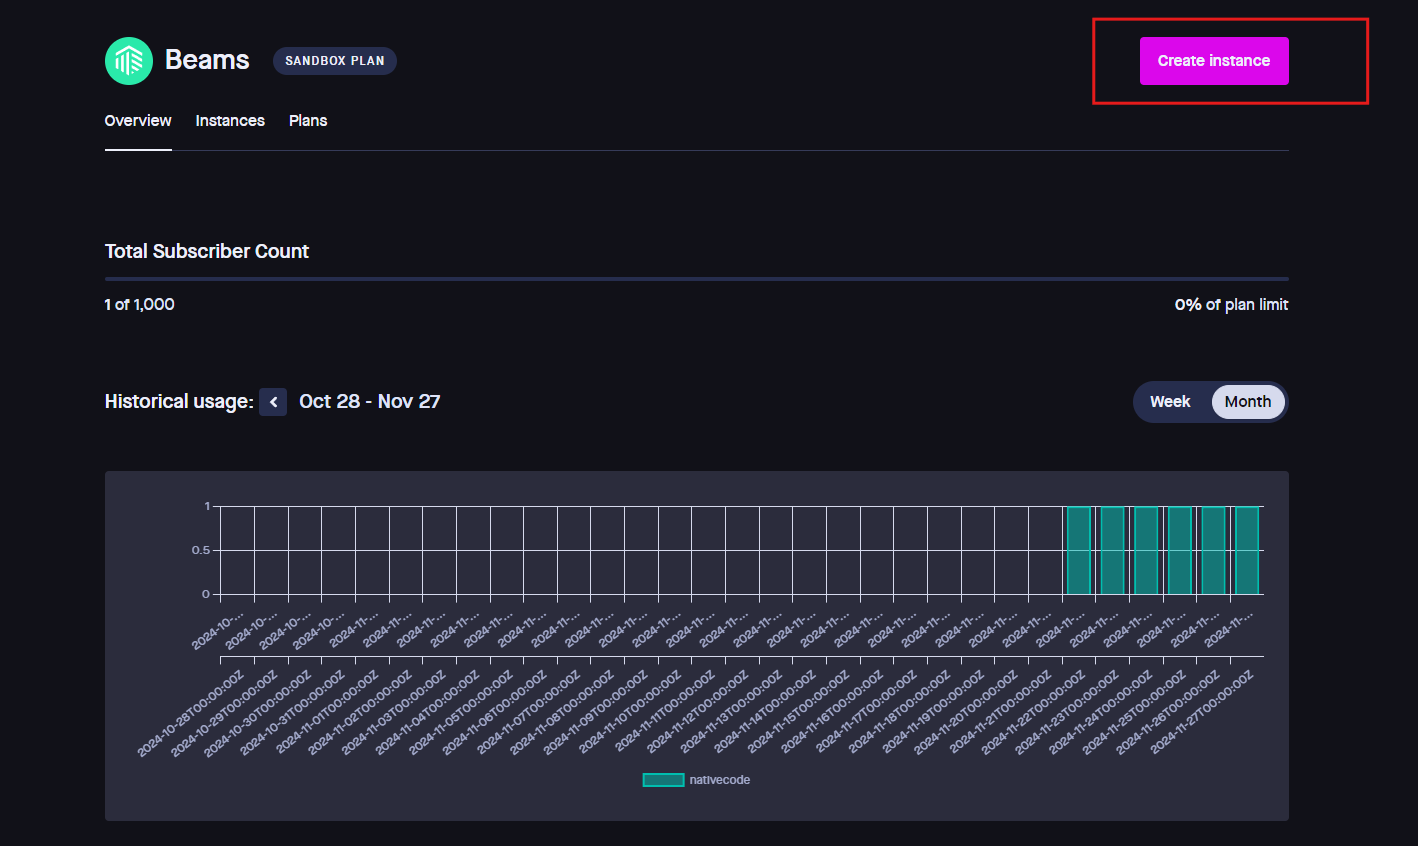Click the chart bar for November 22
1418x846 pixels.
coord(1078,551)
